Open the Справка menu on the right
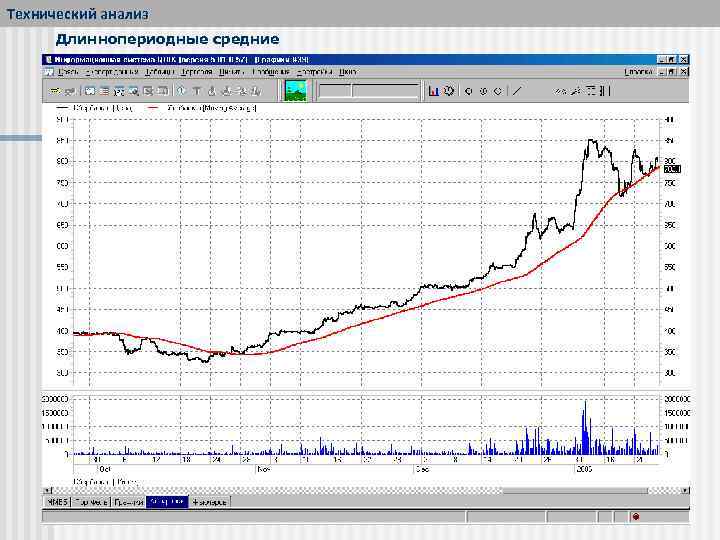 638,72
